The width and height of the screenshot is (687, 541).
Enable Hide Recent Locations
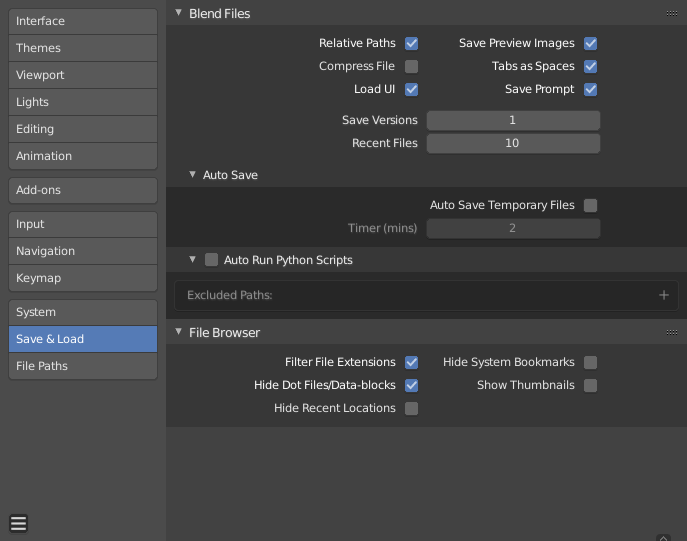tap(411, 408)
